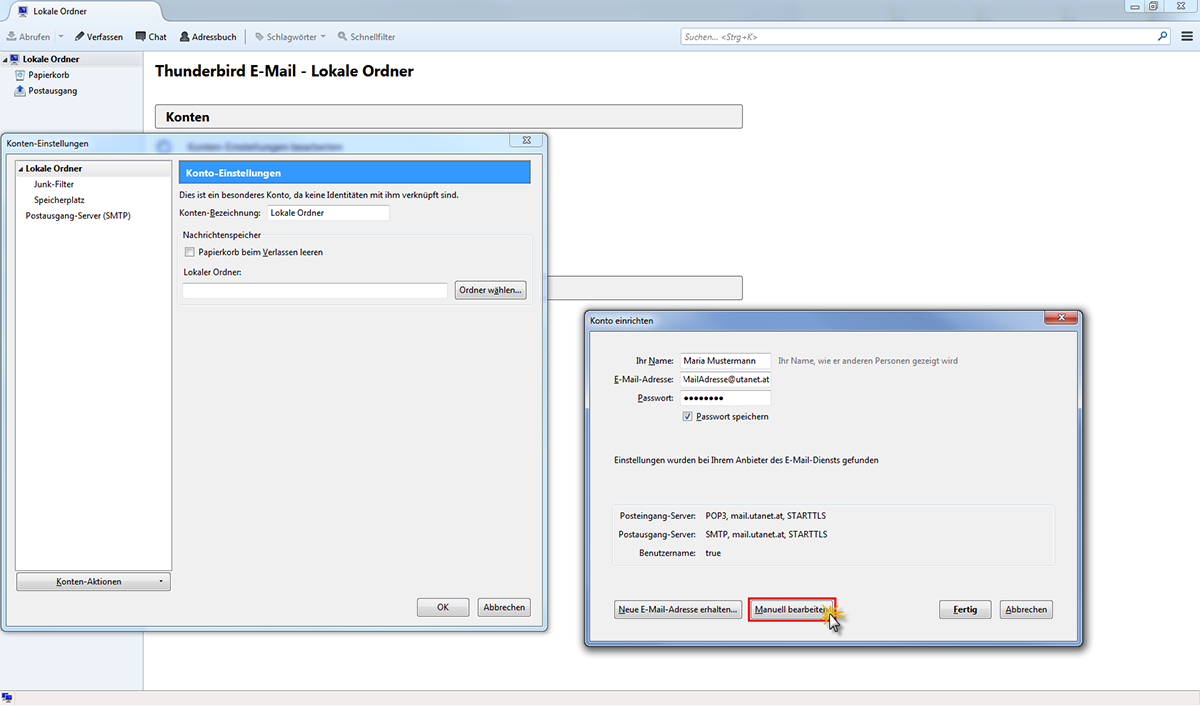Click the Ihr Name input field
The width and height of the screenshot is (1200, 706).
click(x=725, y=361)
